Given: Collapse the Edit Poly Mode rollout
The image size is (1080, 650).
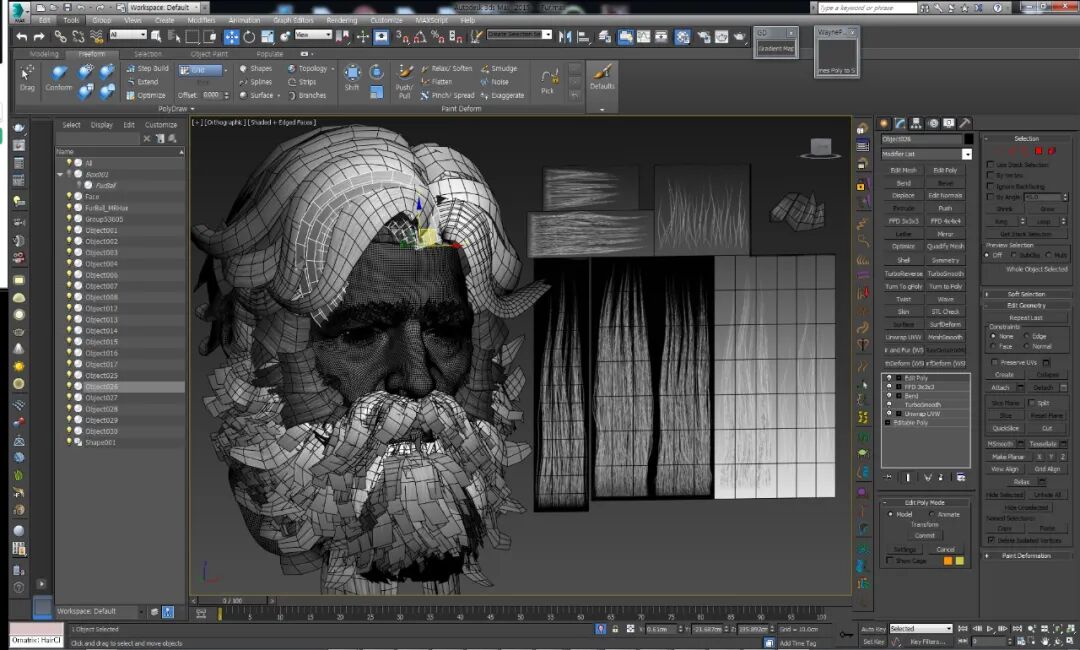Looking at the screenshot, I should coord(925,503).
